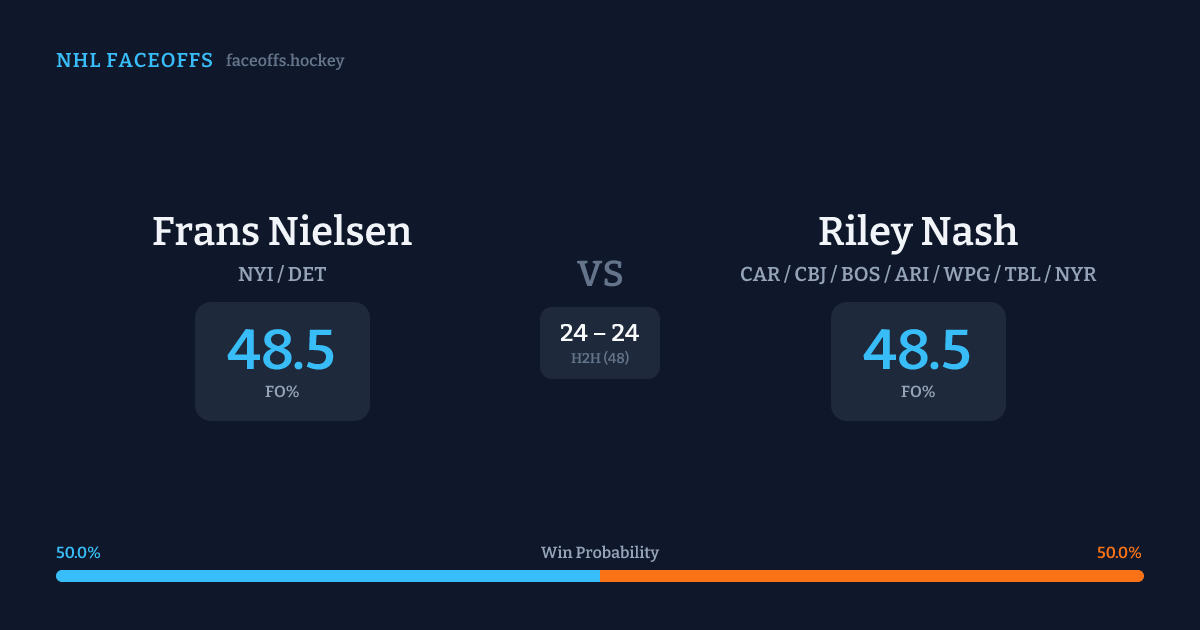Click NYI under Frans Nielsen
Image resolution: width=1200 pixels, height=630 pixels.
[x=256, y=274]
